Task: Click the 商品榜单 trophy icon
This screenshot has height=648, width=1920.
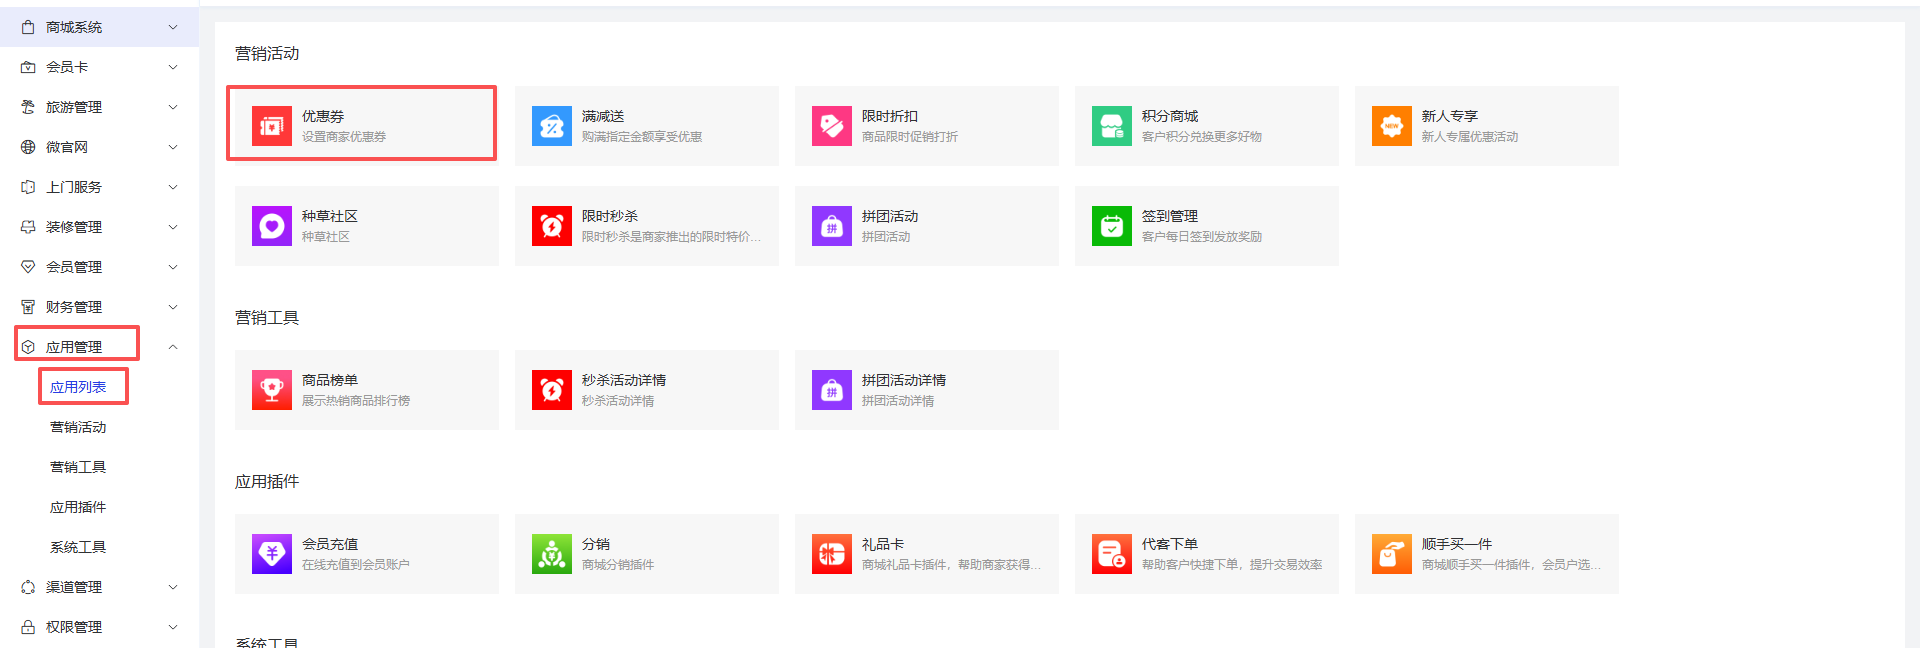Action: 271,390
